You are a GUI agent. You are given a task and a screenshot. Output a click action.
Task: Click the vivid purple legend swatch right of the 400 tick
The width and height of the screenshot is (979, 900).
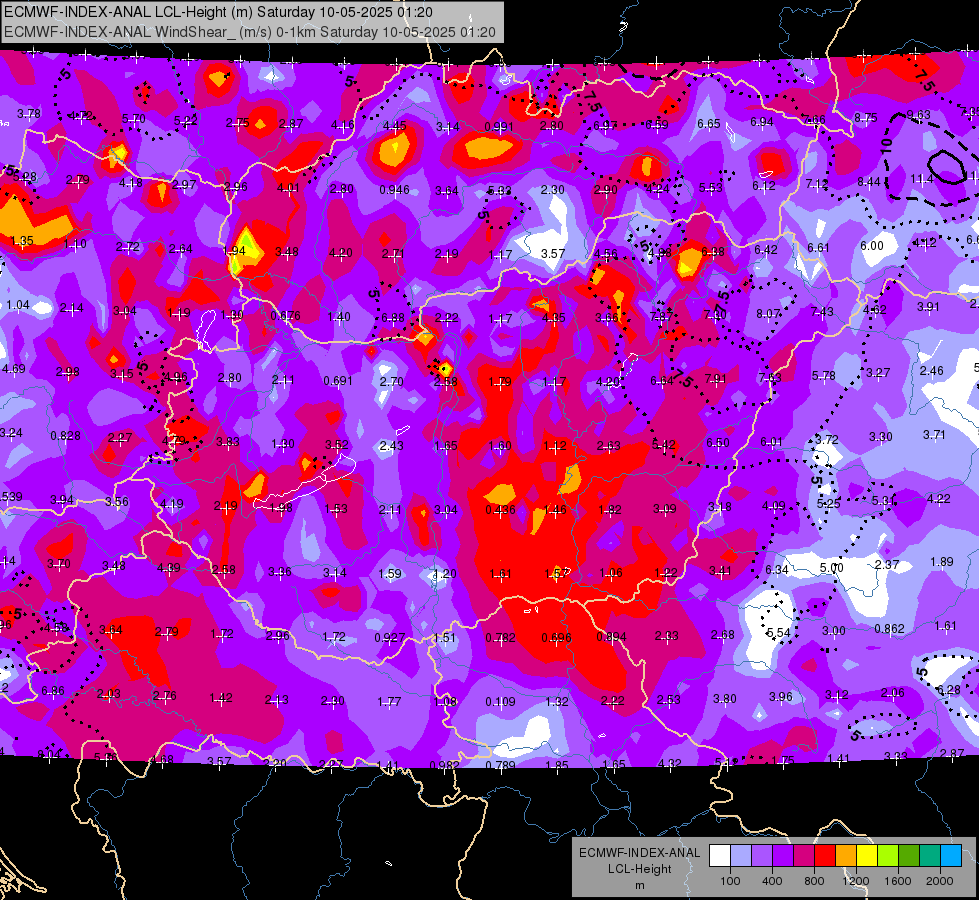click(783, 856)
